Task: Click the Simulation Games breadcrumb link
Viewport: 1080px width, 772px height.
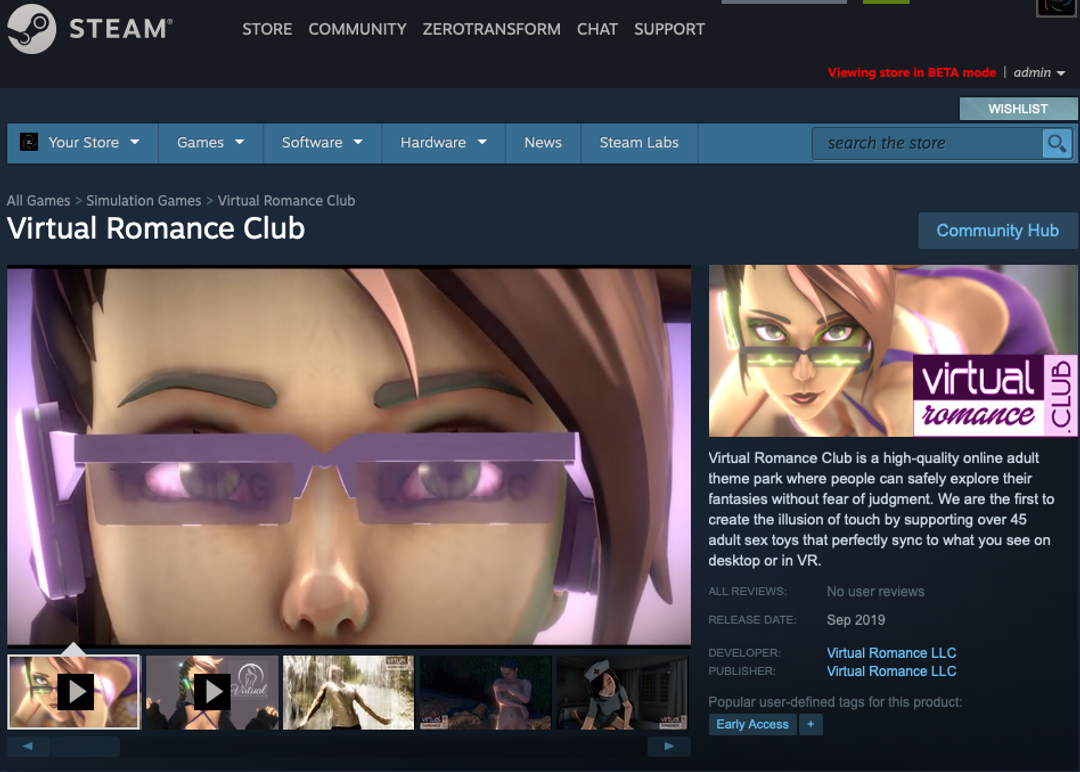Action: [x=144, y=200]
